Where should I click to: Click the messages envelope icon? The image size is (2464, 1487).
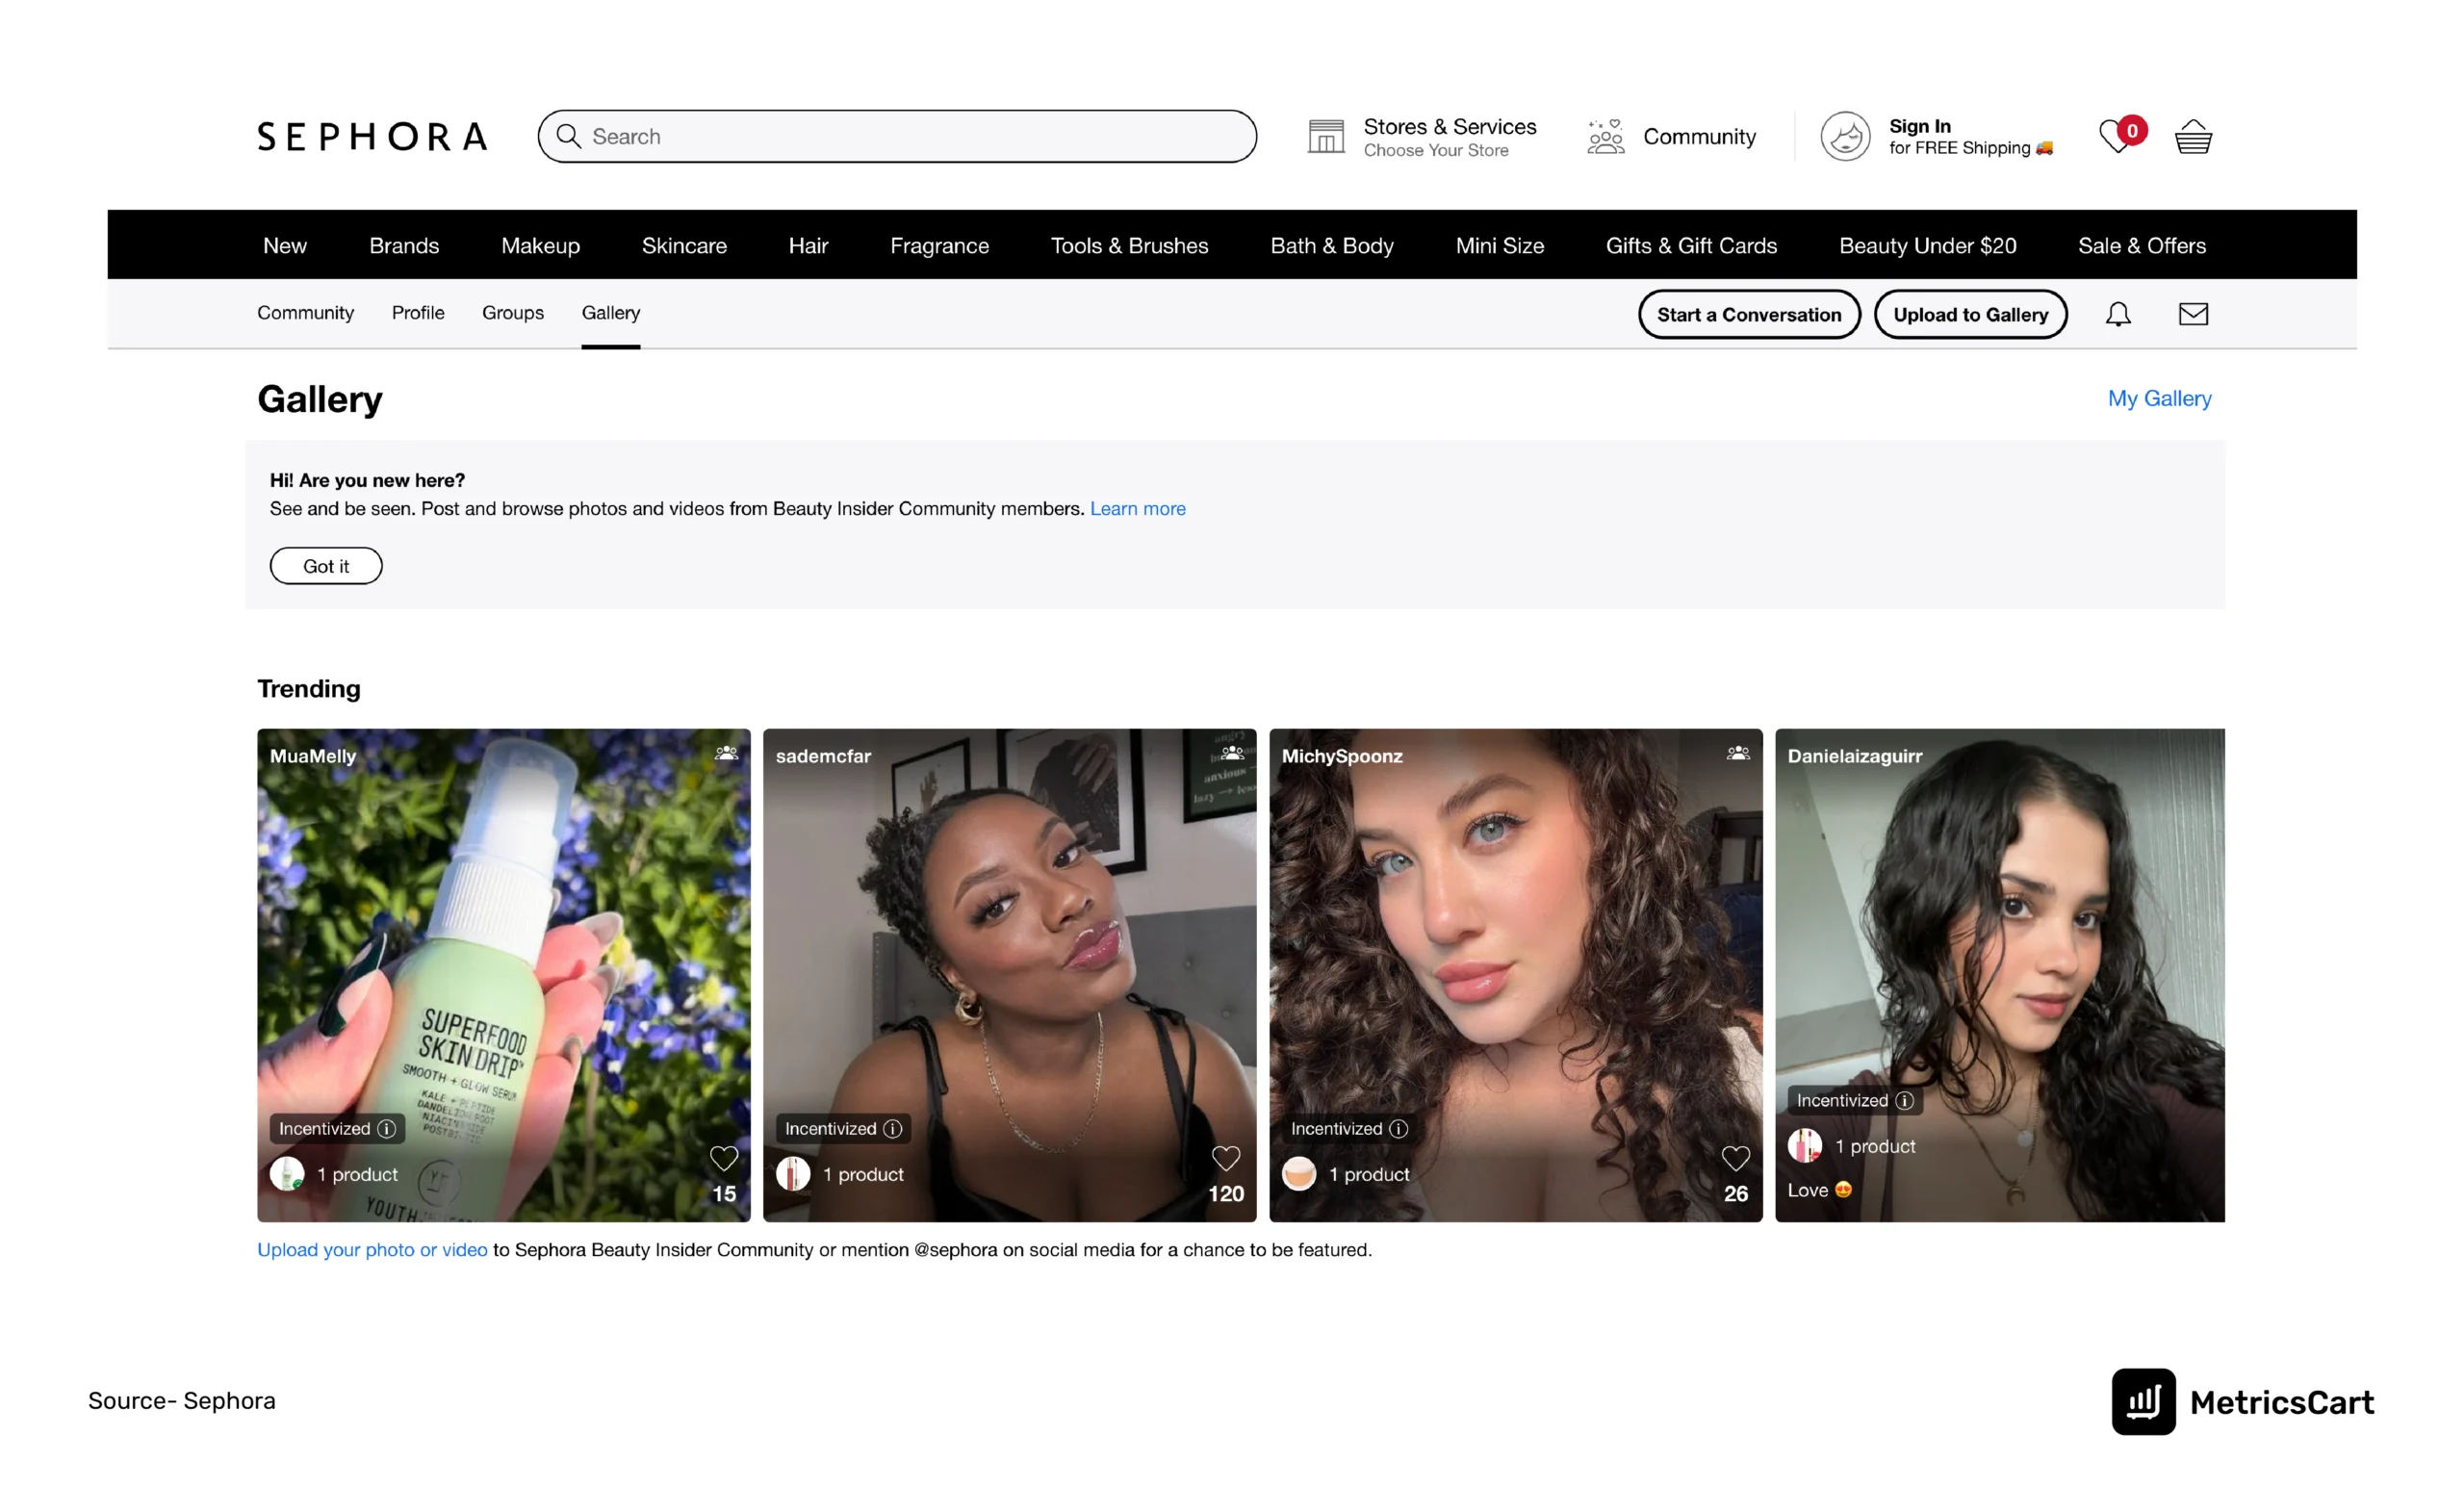click(x=2193, y=315)
